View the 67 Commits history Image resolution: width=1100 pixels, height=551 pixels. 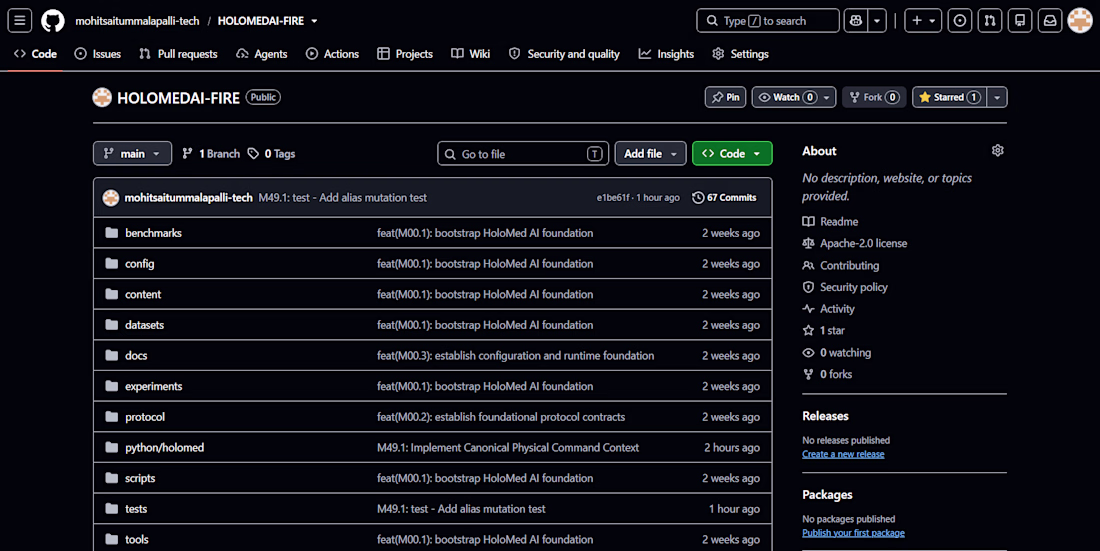(x=724, y=198)
